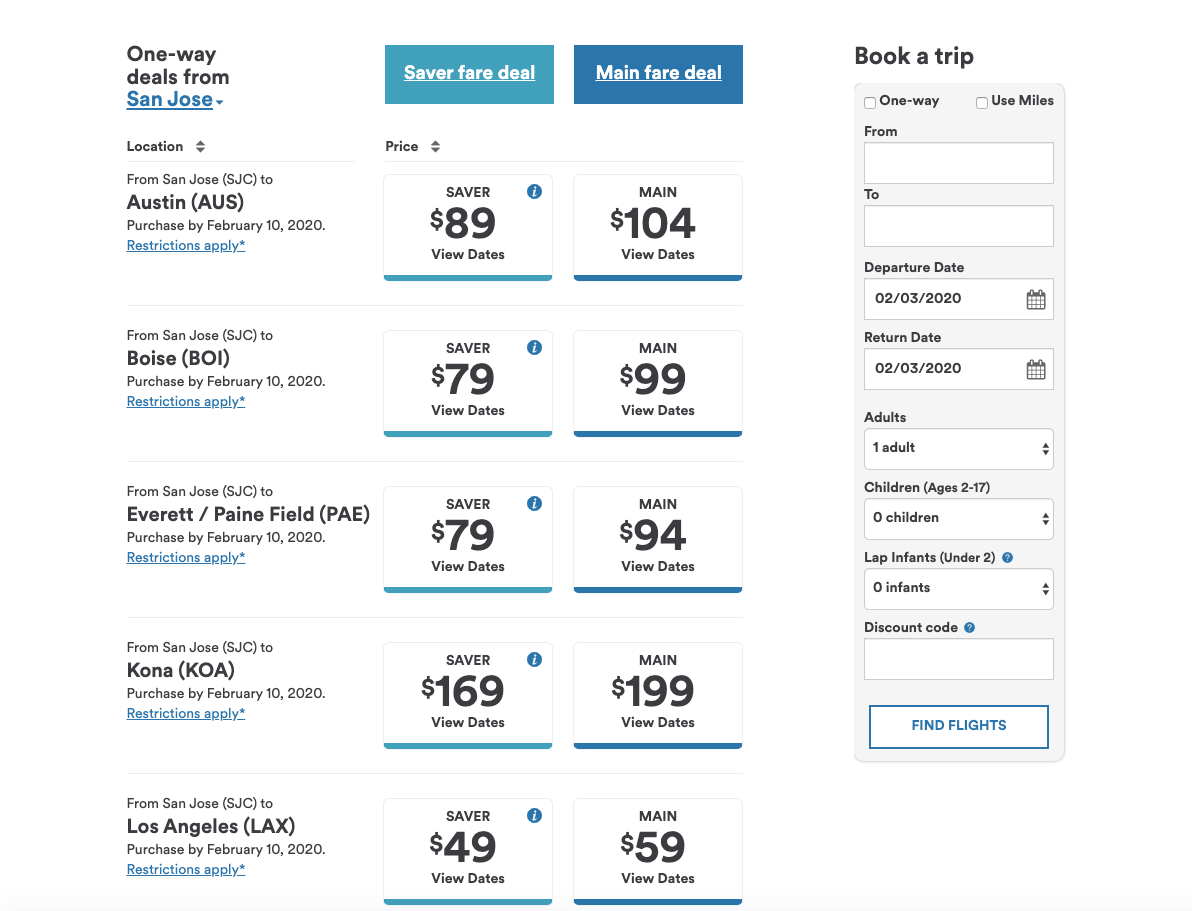Click info icon on Everett Saver fare

tap(534, 503)
